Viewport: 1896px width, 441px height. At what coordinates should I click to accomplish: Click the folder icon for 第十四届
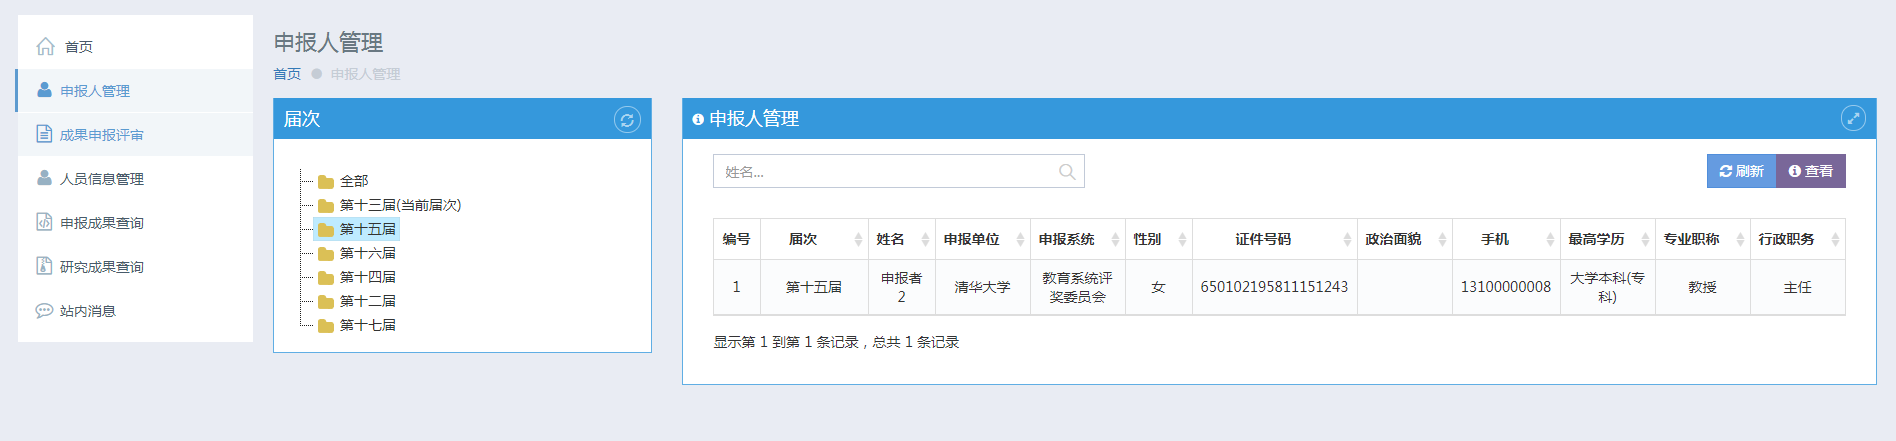pyautogui.click(x=326, y=278)
